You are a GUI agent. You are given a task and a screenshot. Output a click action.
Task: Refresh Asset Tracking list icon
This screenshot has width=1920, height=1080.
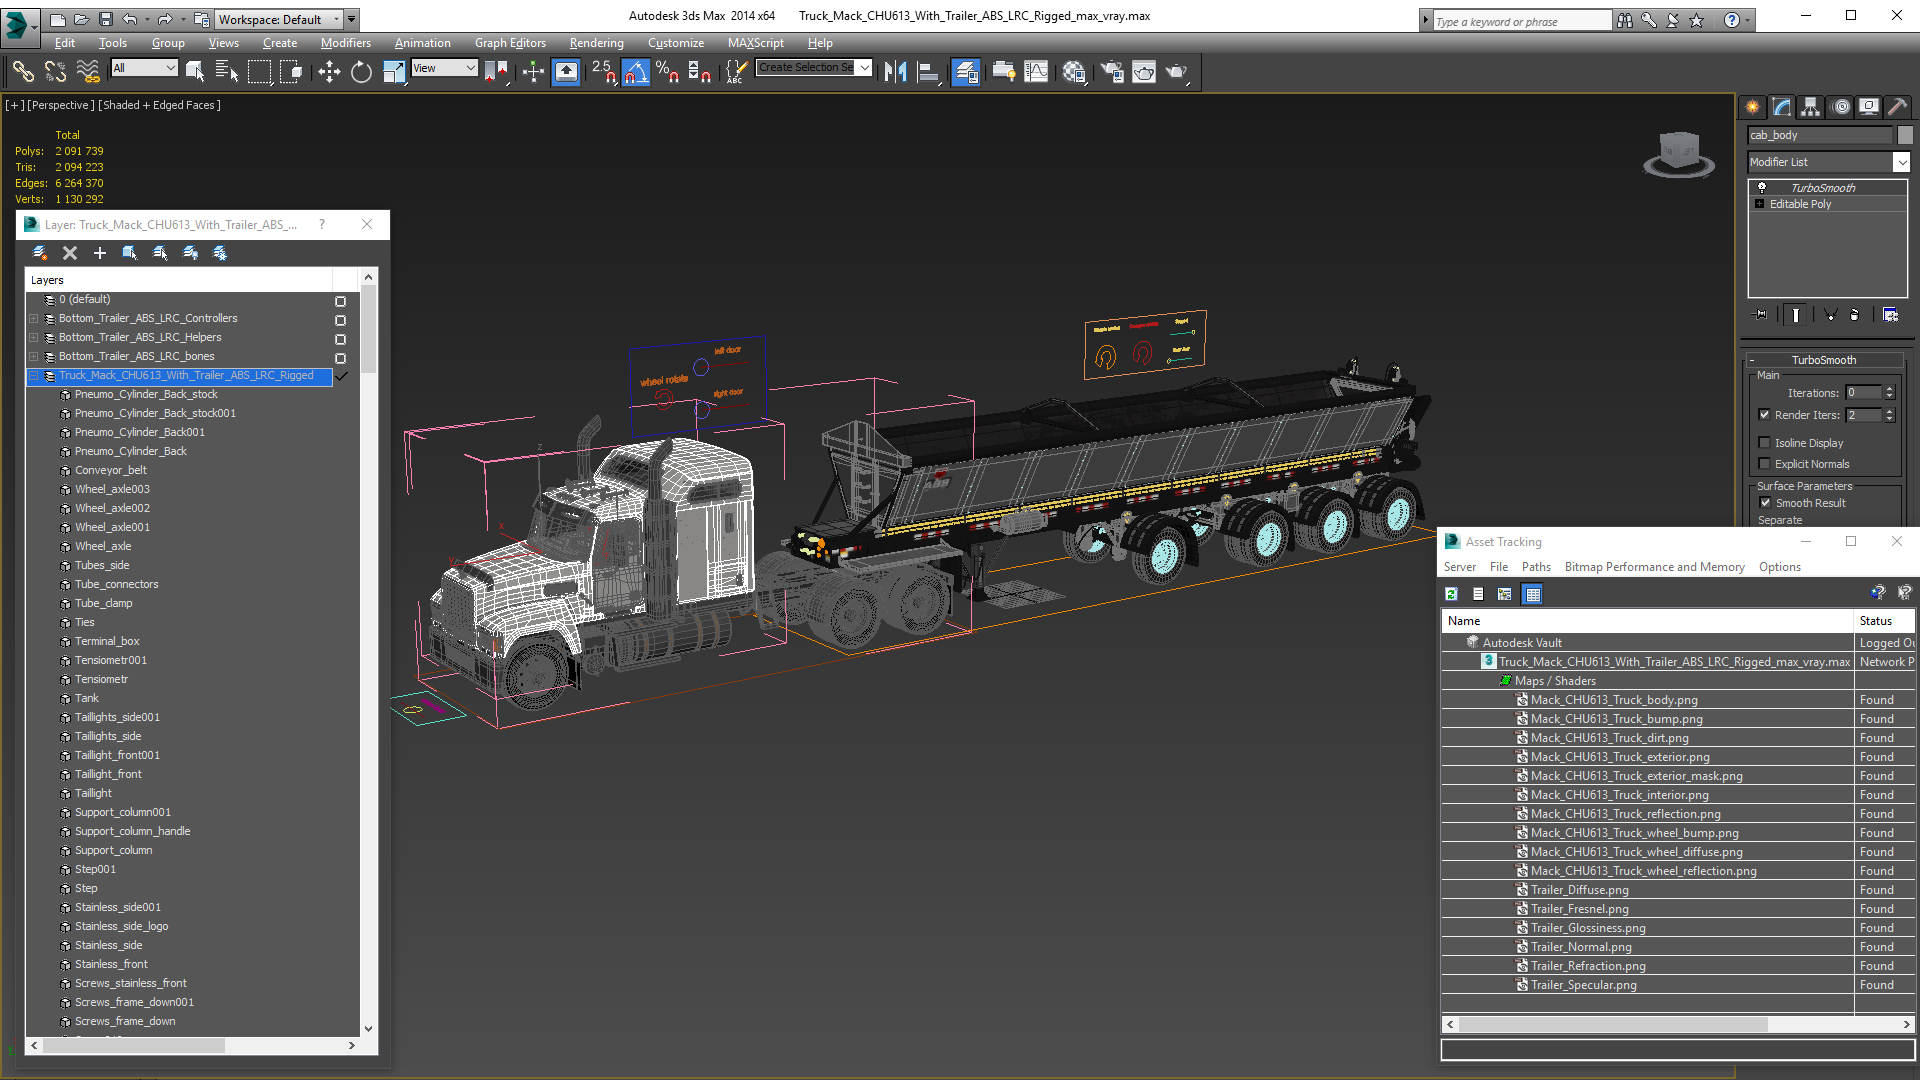(1451, 594)
